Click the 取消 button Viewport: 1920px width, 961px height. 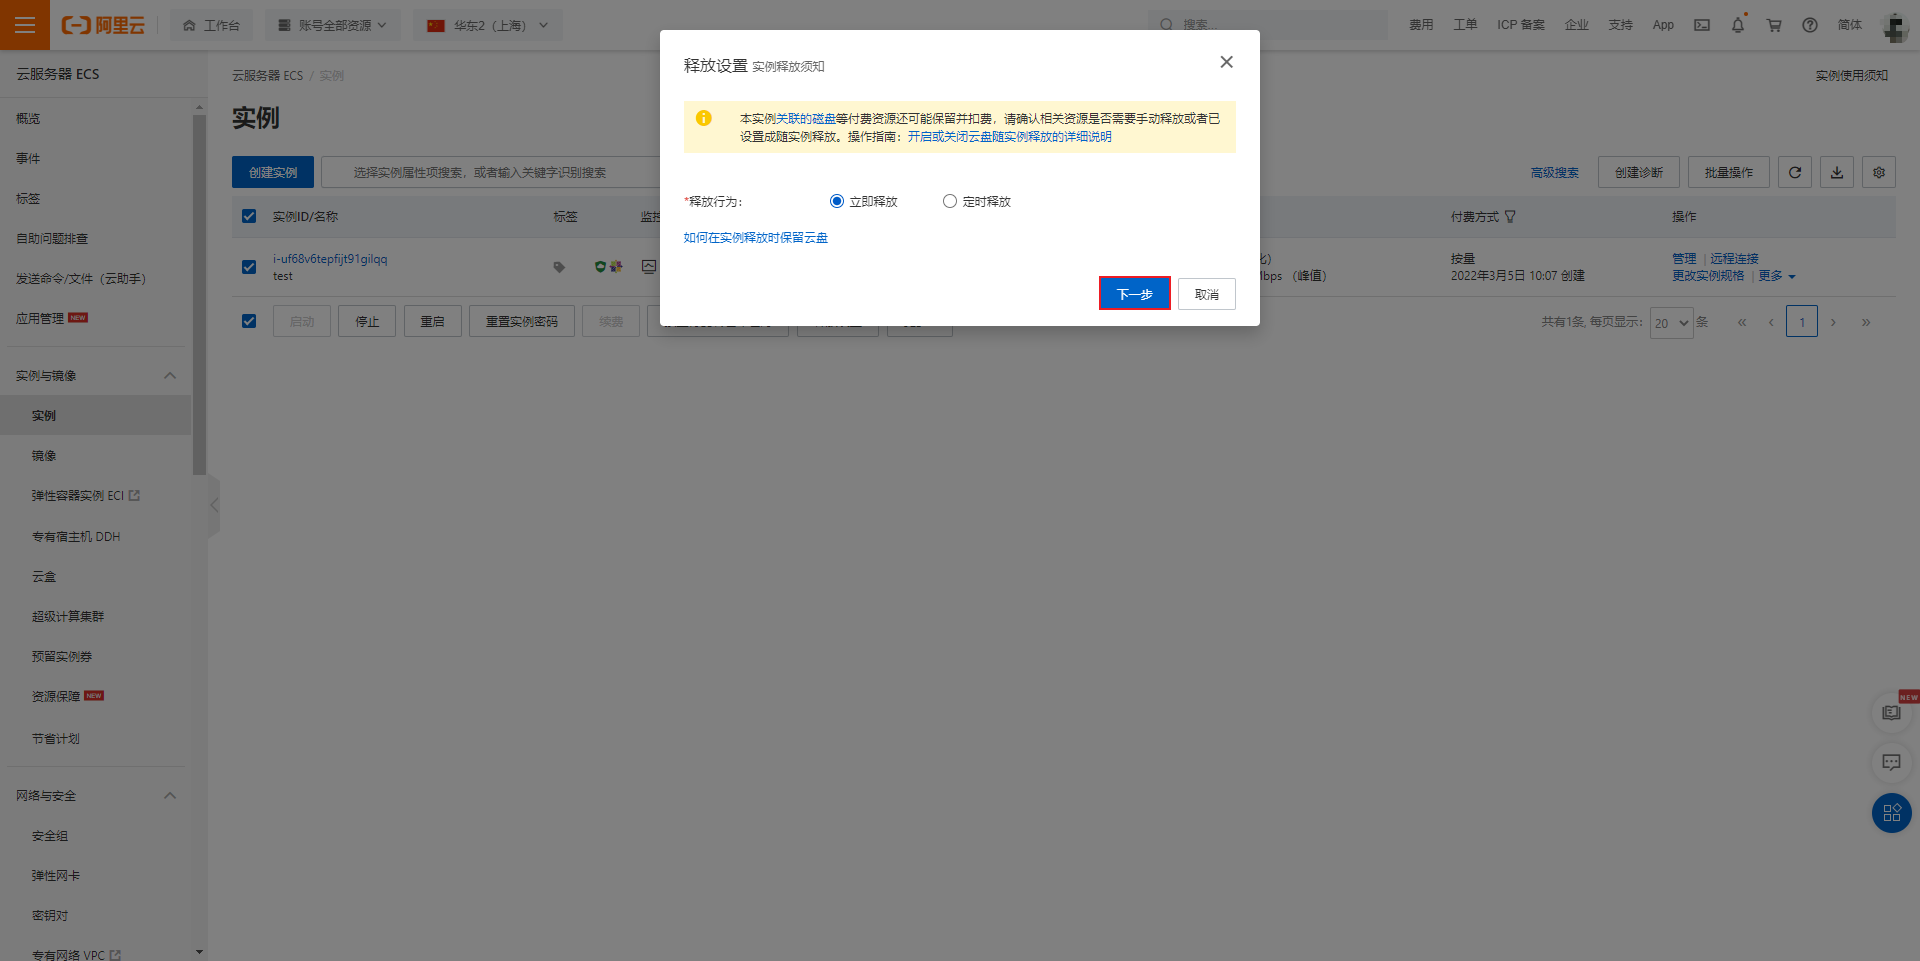click(1207, 294)
